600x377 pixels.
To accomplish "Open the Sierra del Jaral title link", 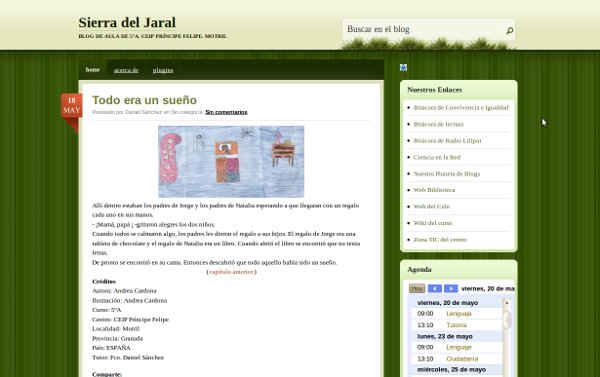I will click(127, 22).
